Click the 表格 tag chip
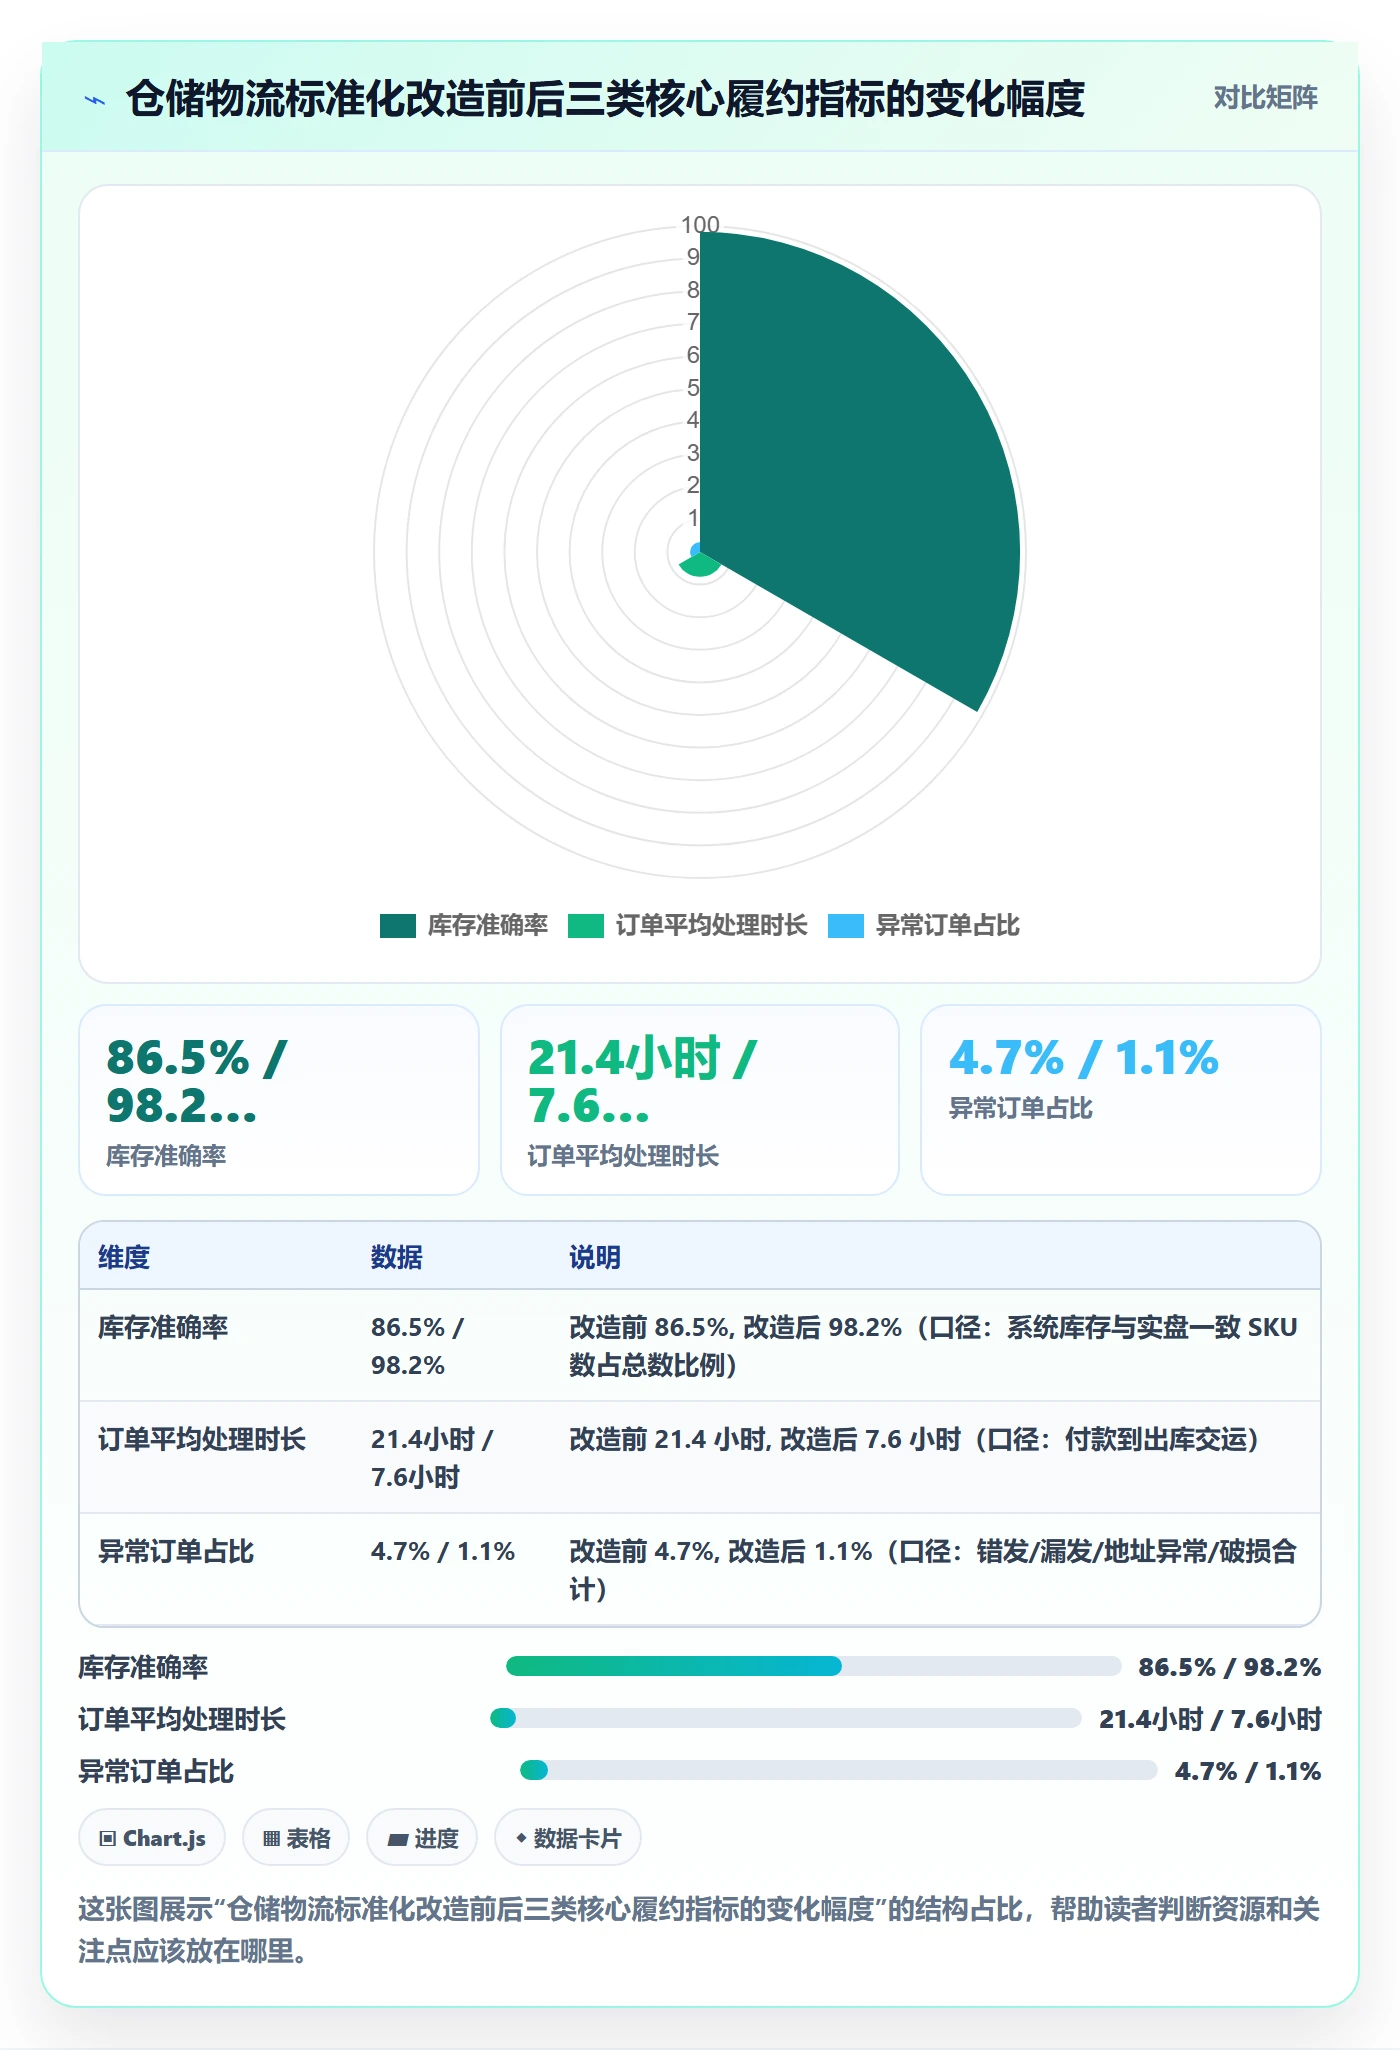 (x=296, y=1838)
